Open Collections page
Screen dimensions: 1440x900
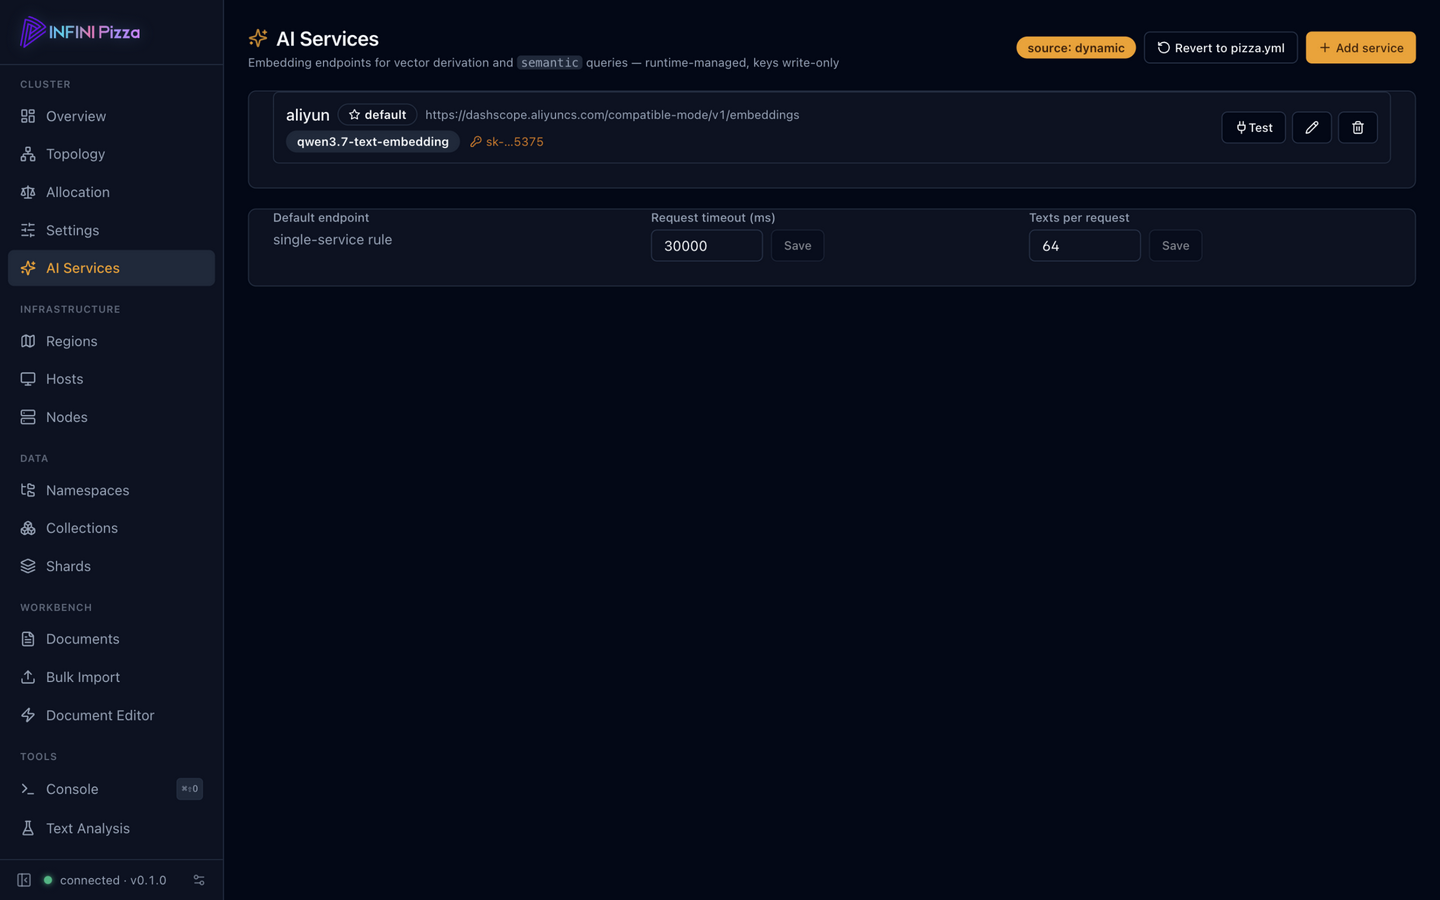pyautogui.click(x=111, y=528)
